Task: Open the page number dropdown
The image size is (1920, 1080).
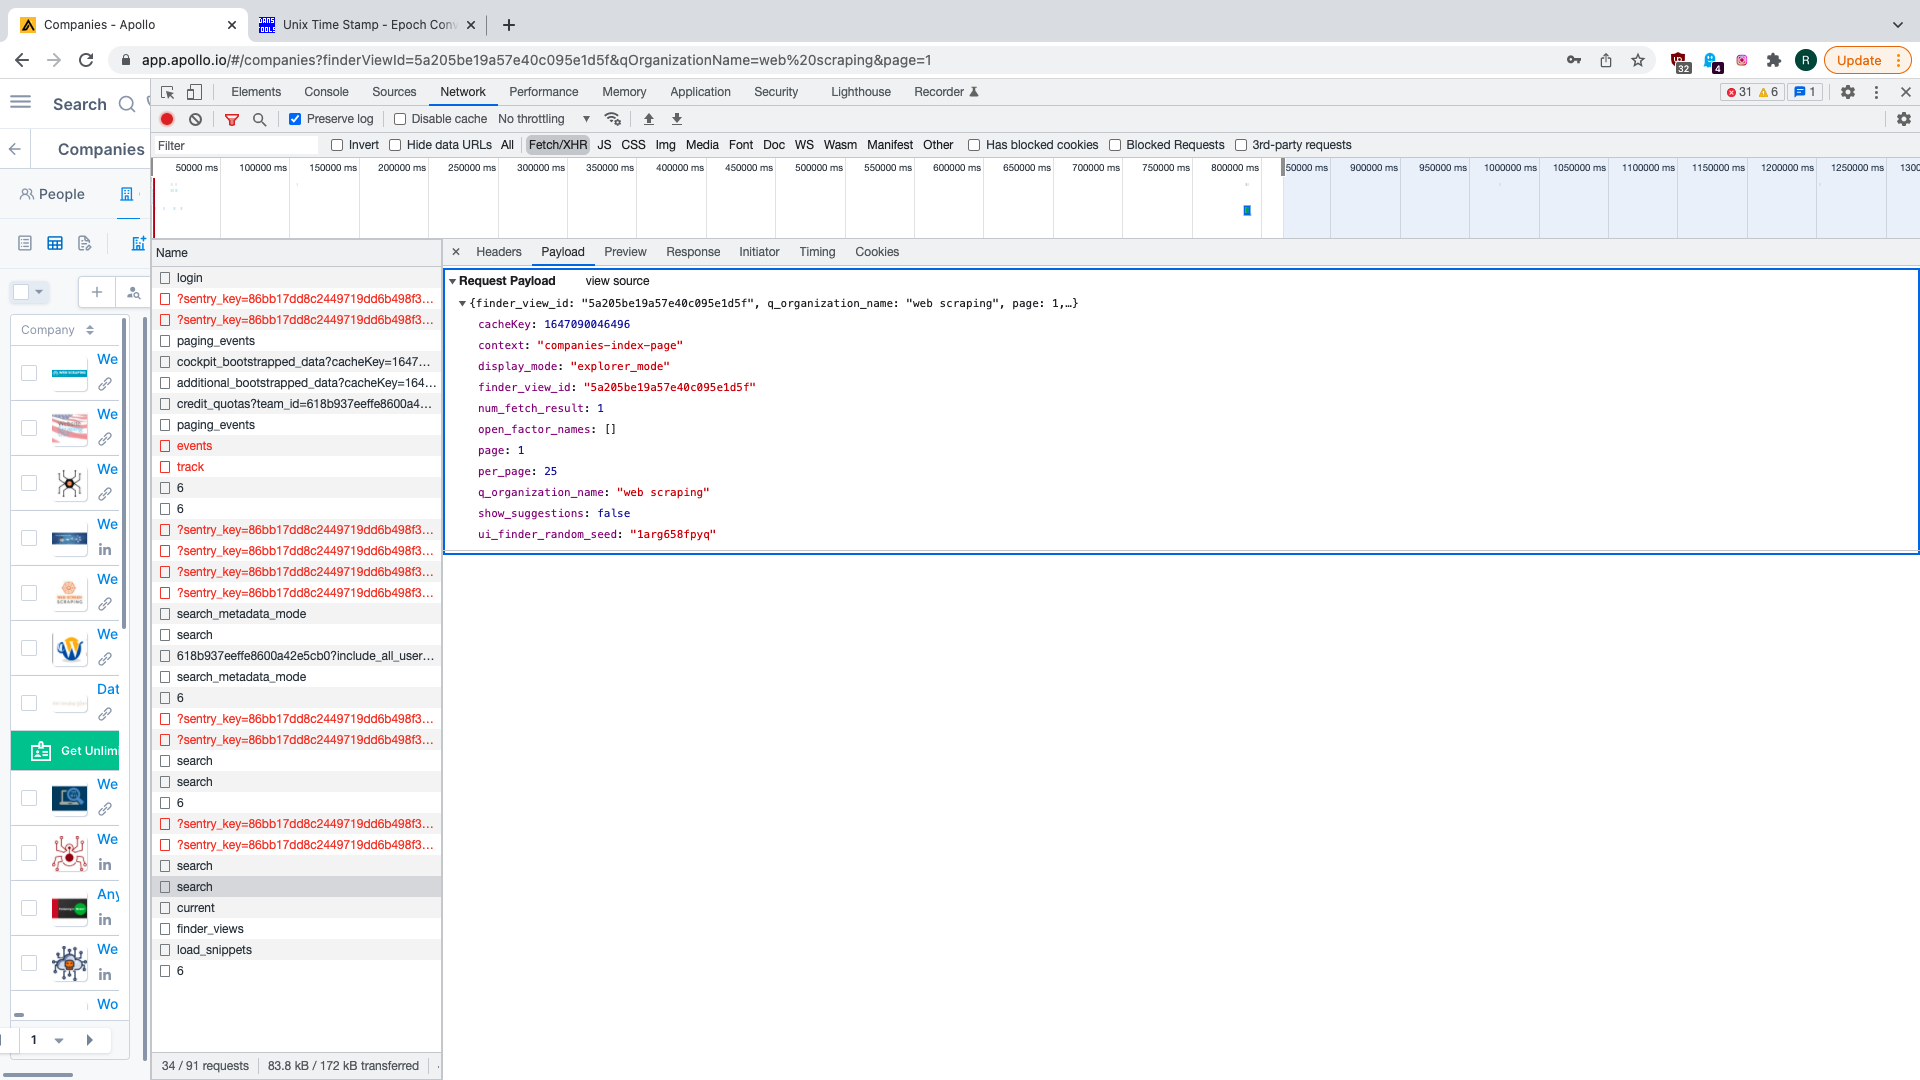Action: coord(59,1040)
